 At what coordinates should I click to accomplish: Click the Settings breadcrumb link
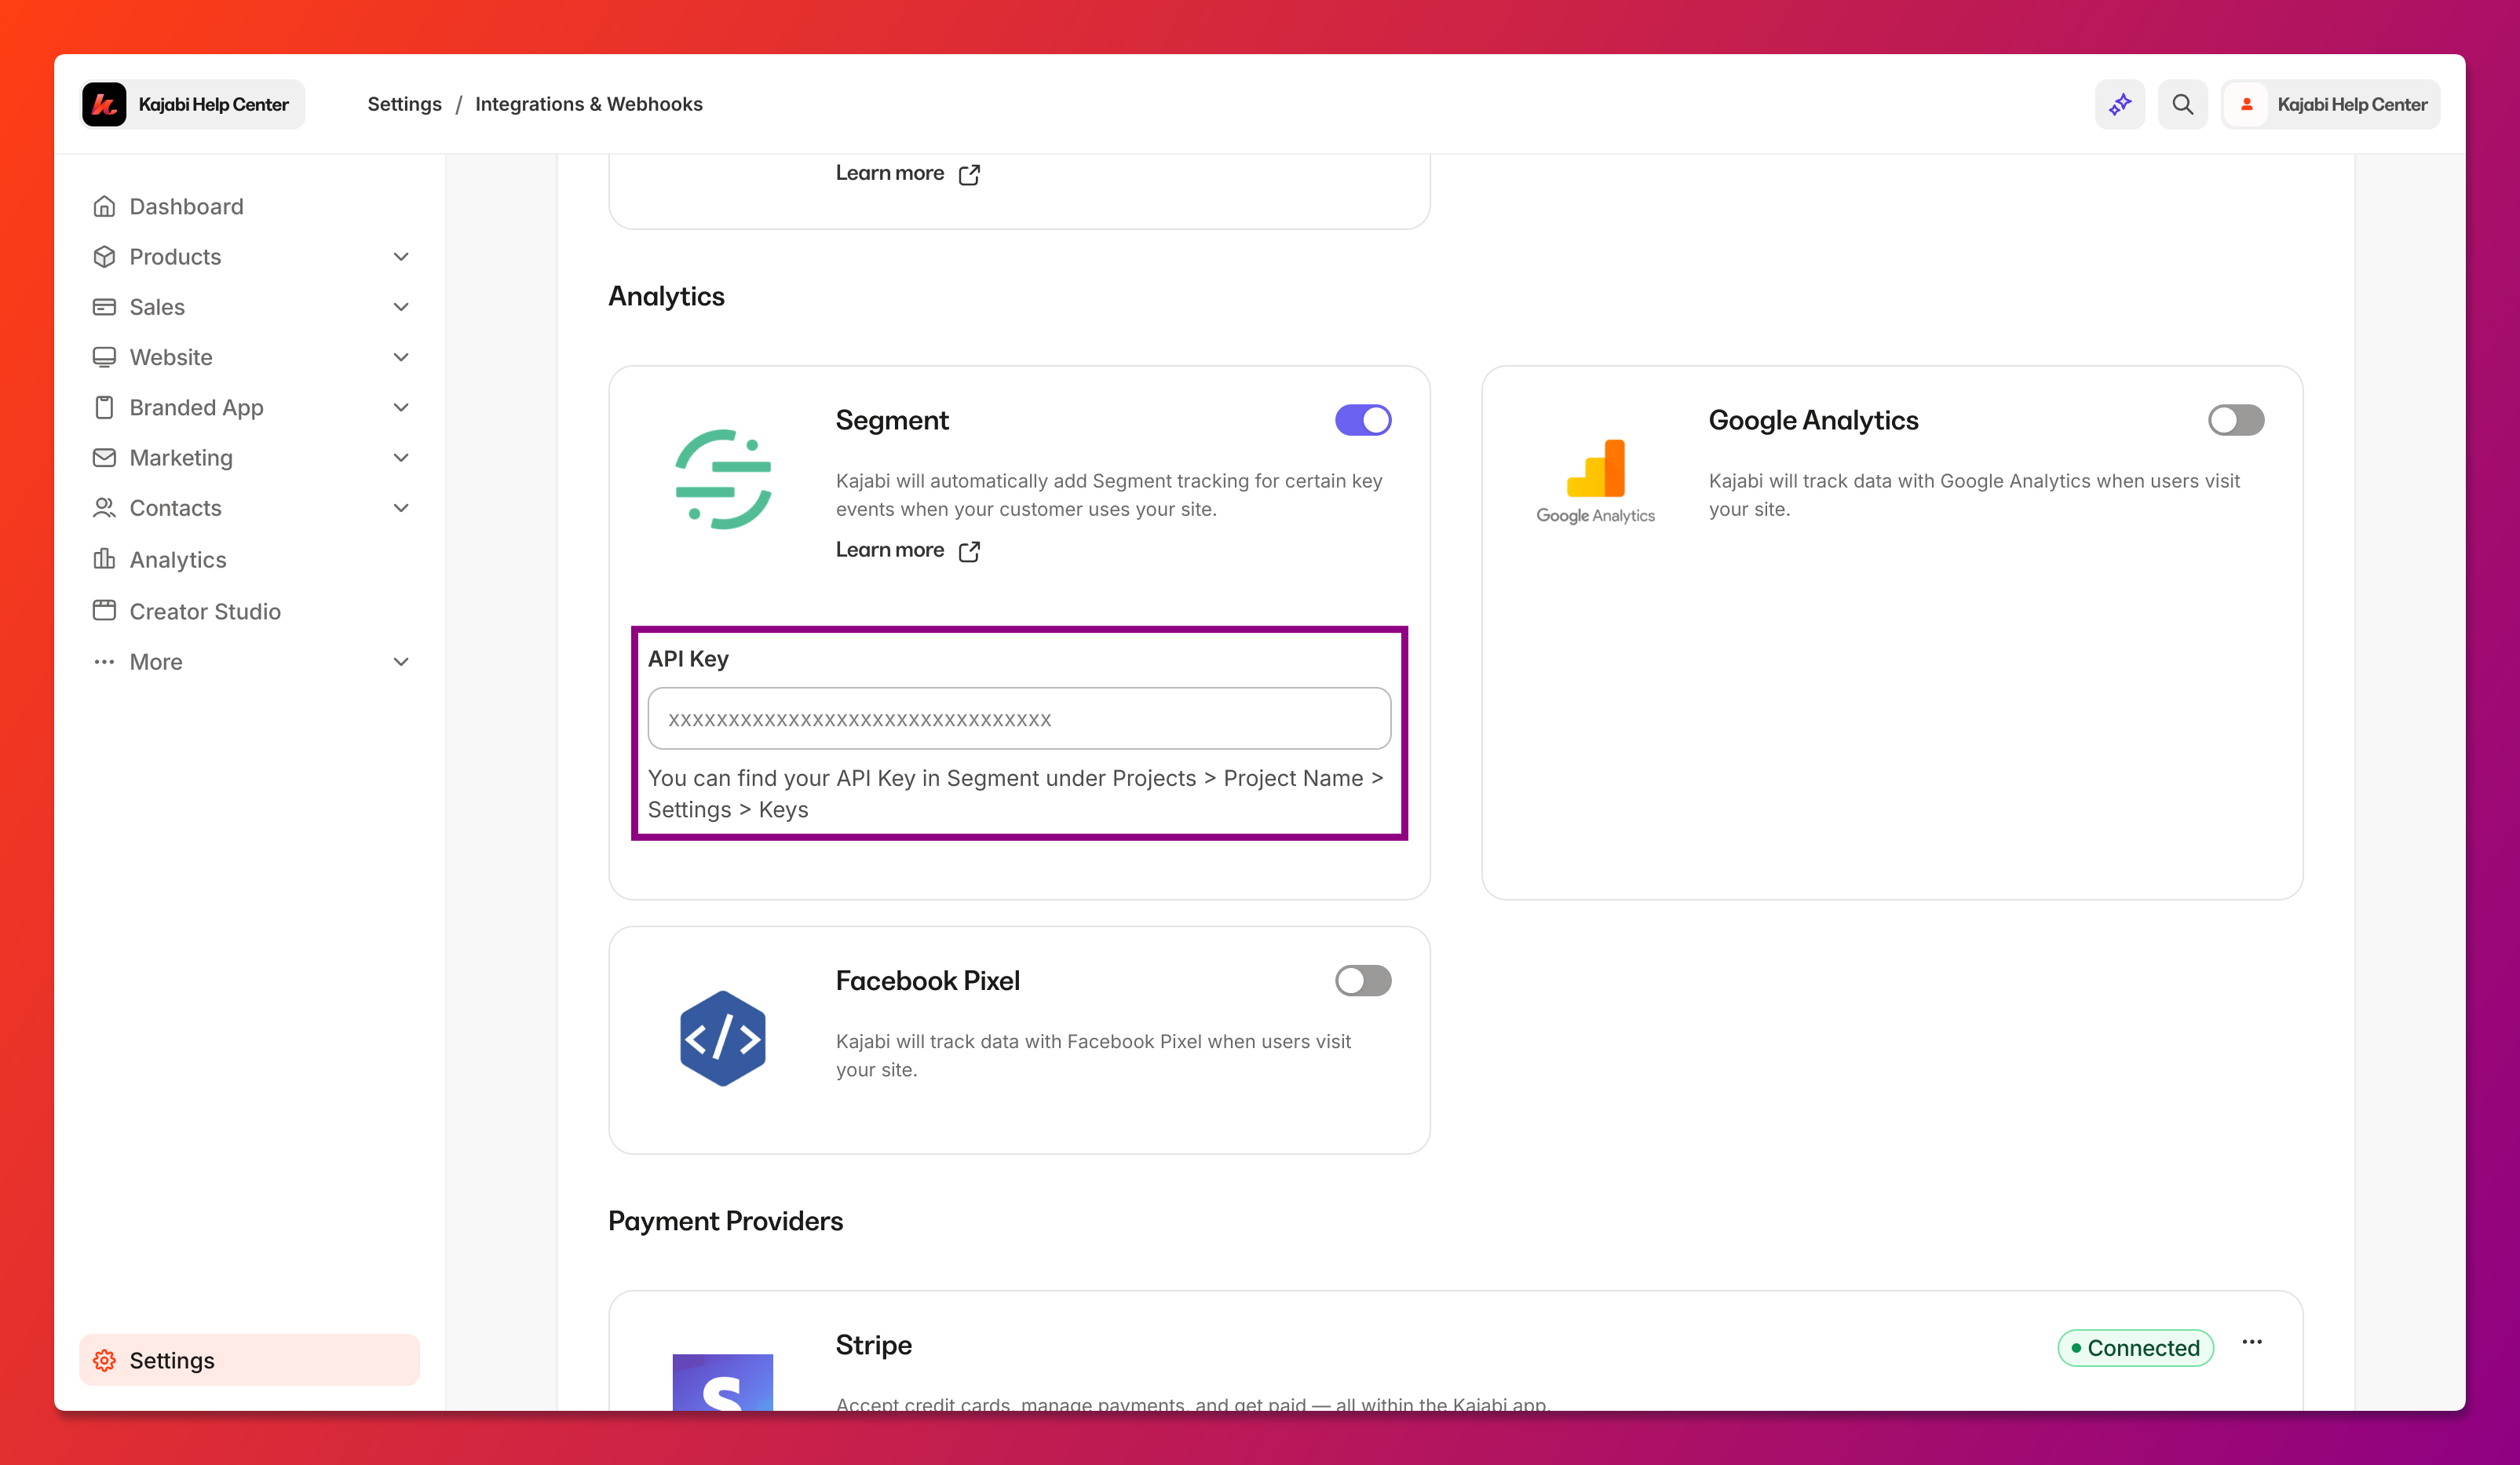pyautogui.click(x=404, y=104)
